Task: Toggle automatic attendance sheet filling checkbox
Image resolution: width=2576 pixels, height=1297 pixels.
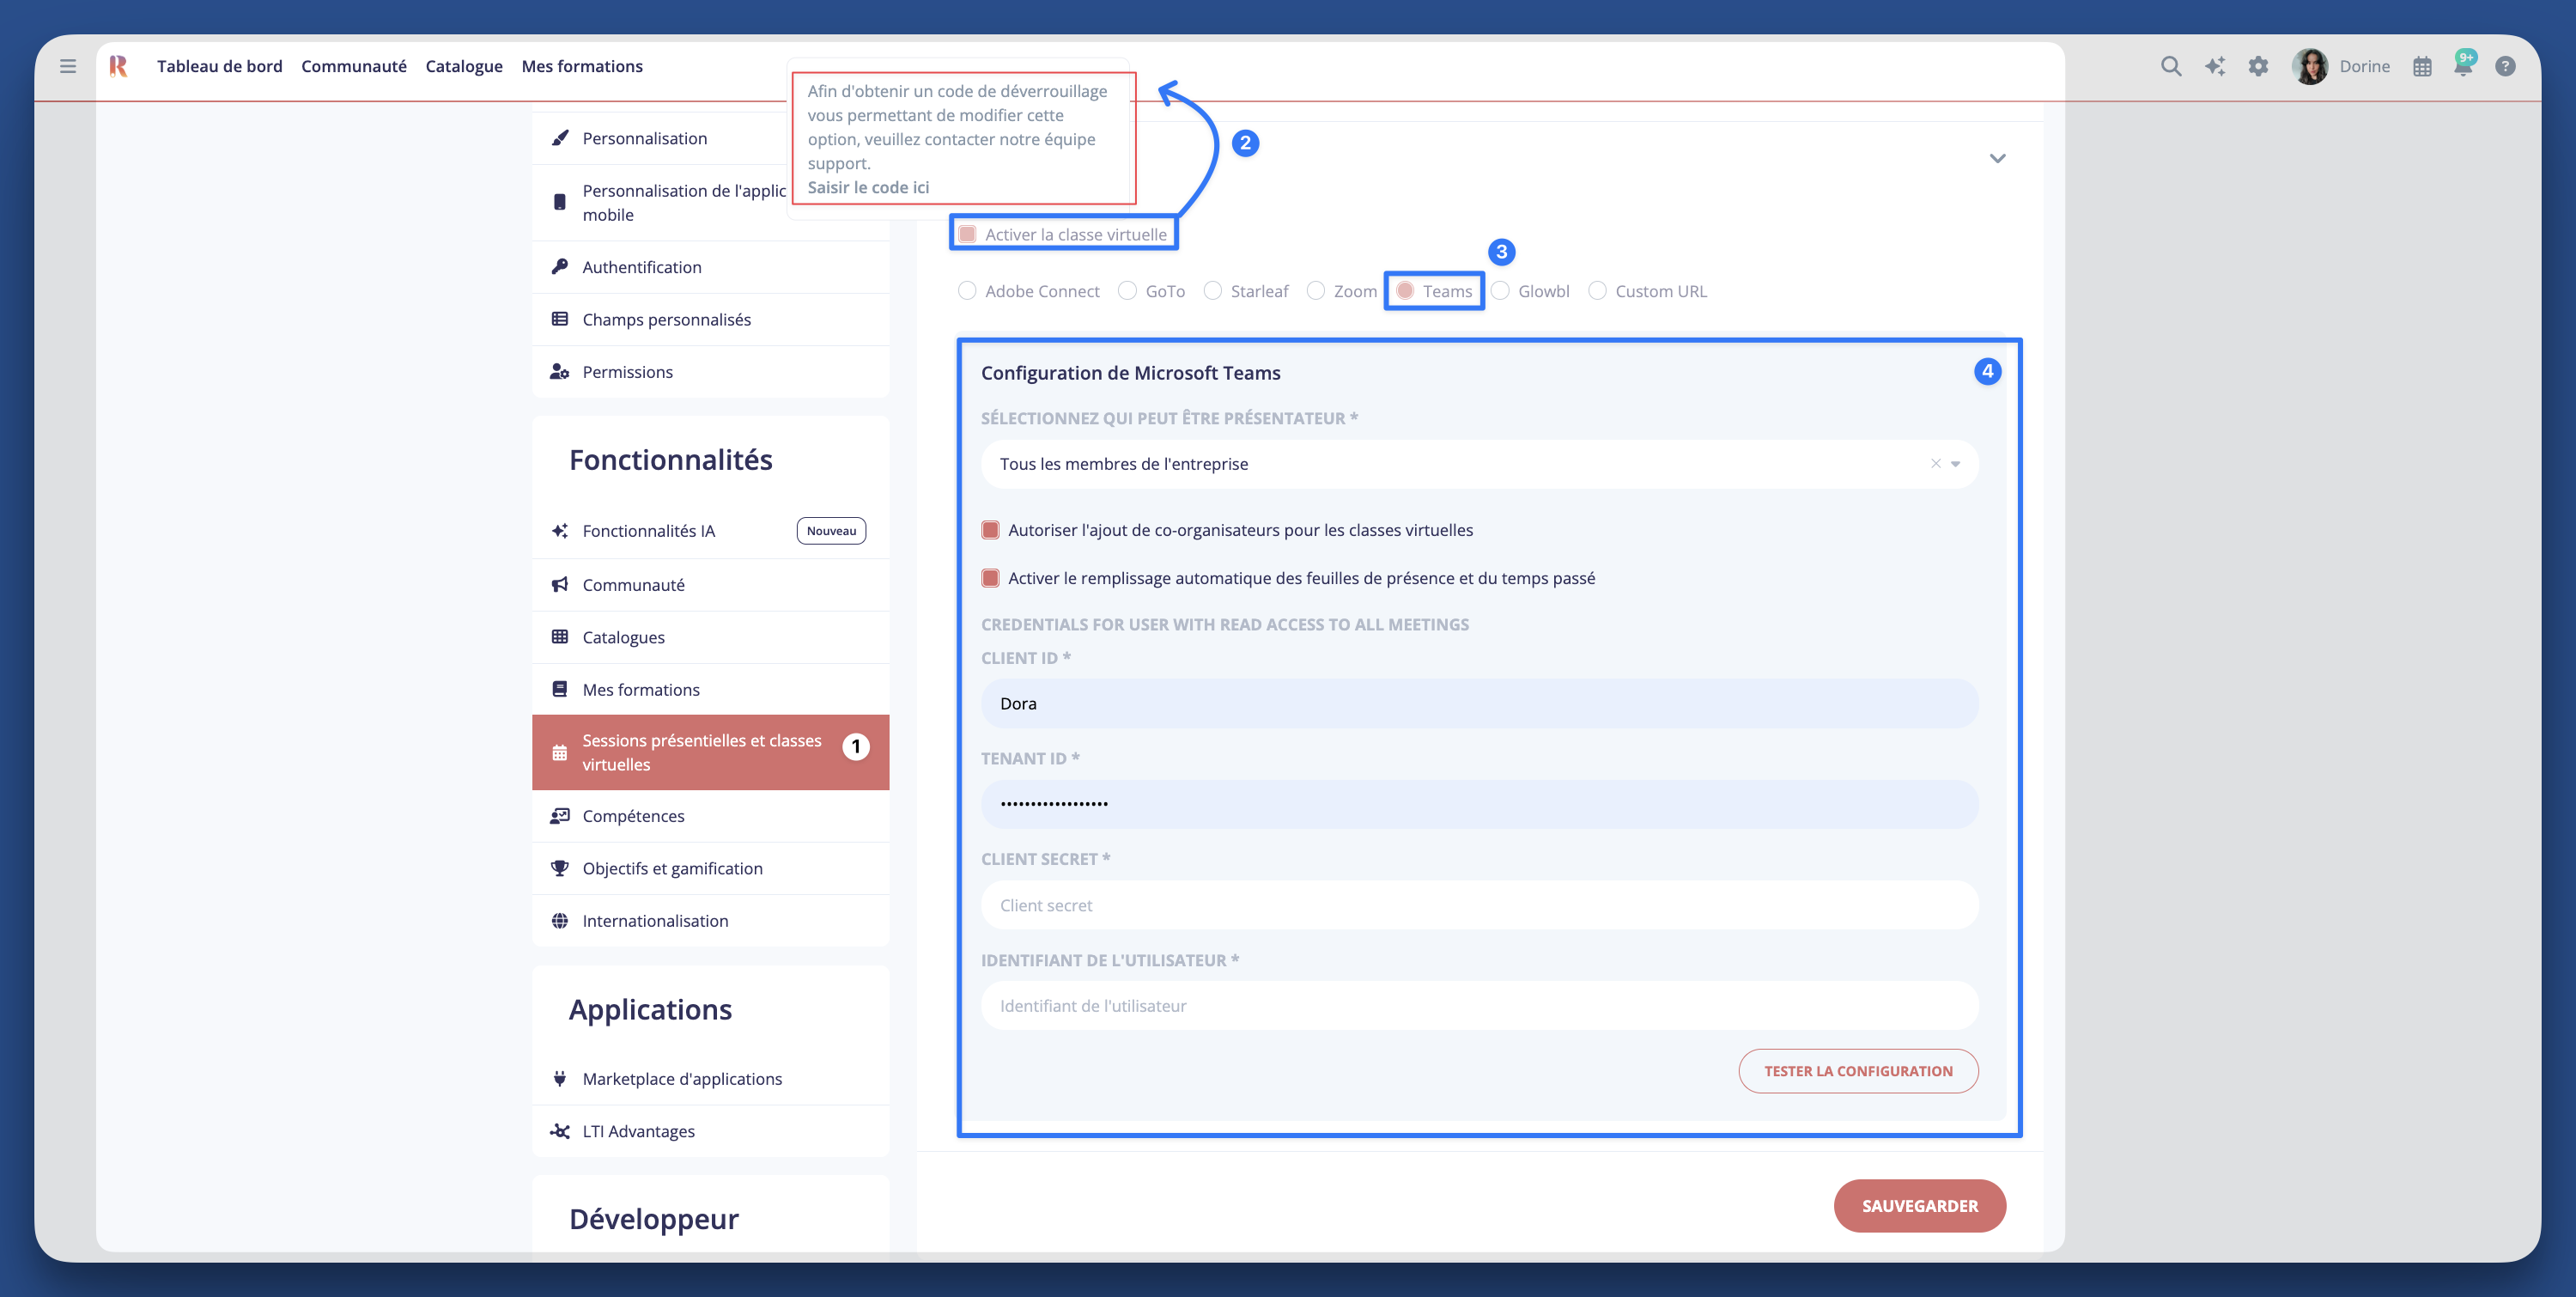Action: click(990, 578)
